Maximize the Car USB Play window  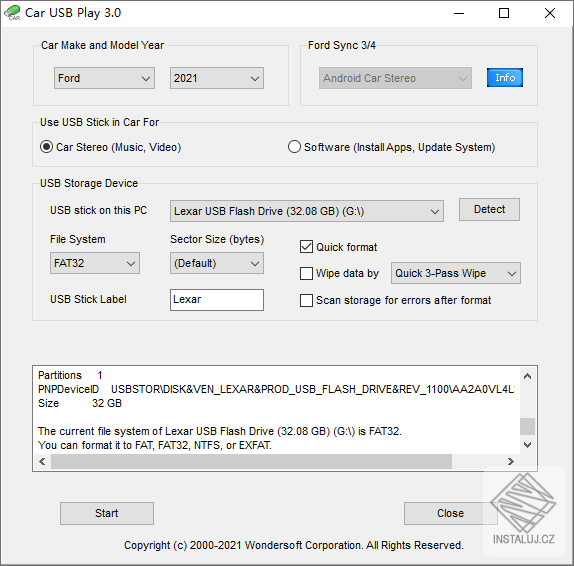[504, 13]
